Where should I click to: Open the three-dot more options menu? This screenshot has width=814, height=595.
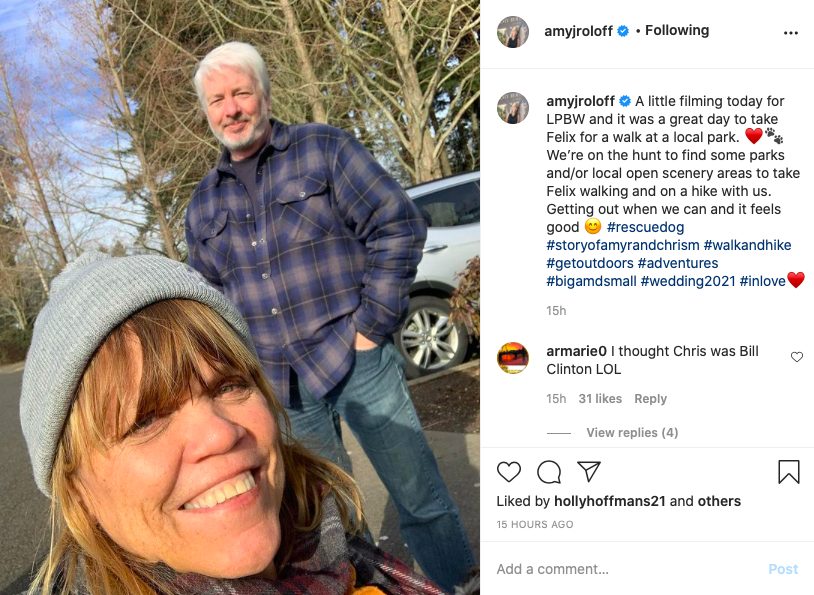tap(791, 32)
